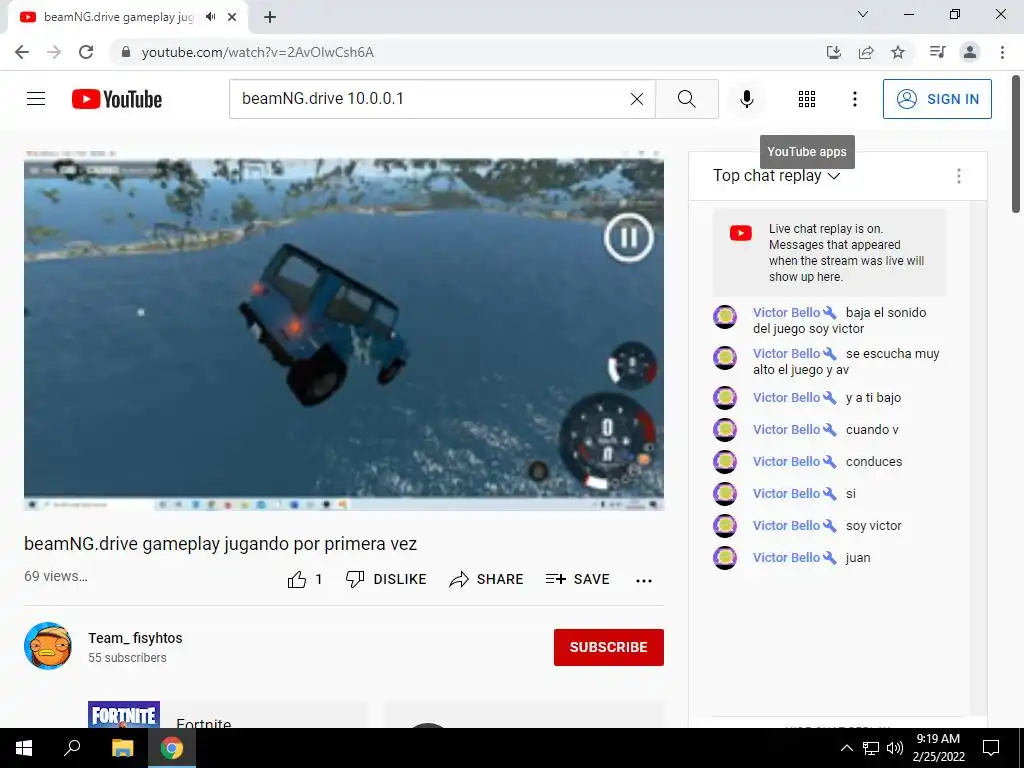Image resolution: width=1024 pixels, height=768 pixels.
Task: Share this page icon in address bar
Action: coord(866,52)
